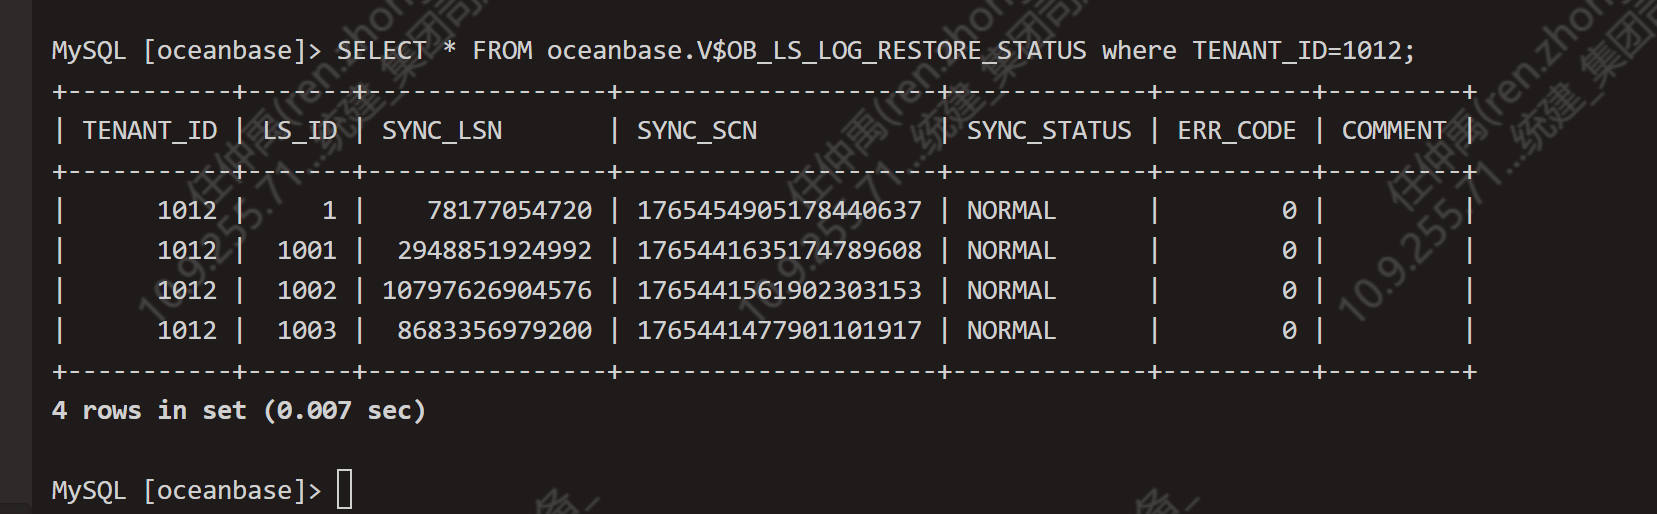Click LS_ID value 1003
The image size is (1657, 514).
coord(307,331)
